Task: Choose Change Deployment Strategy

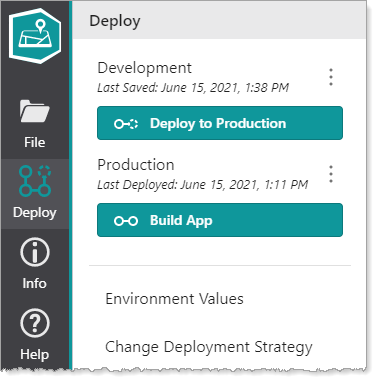Action: click(209, 347)
